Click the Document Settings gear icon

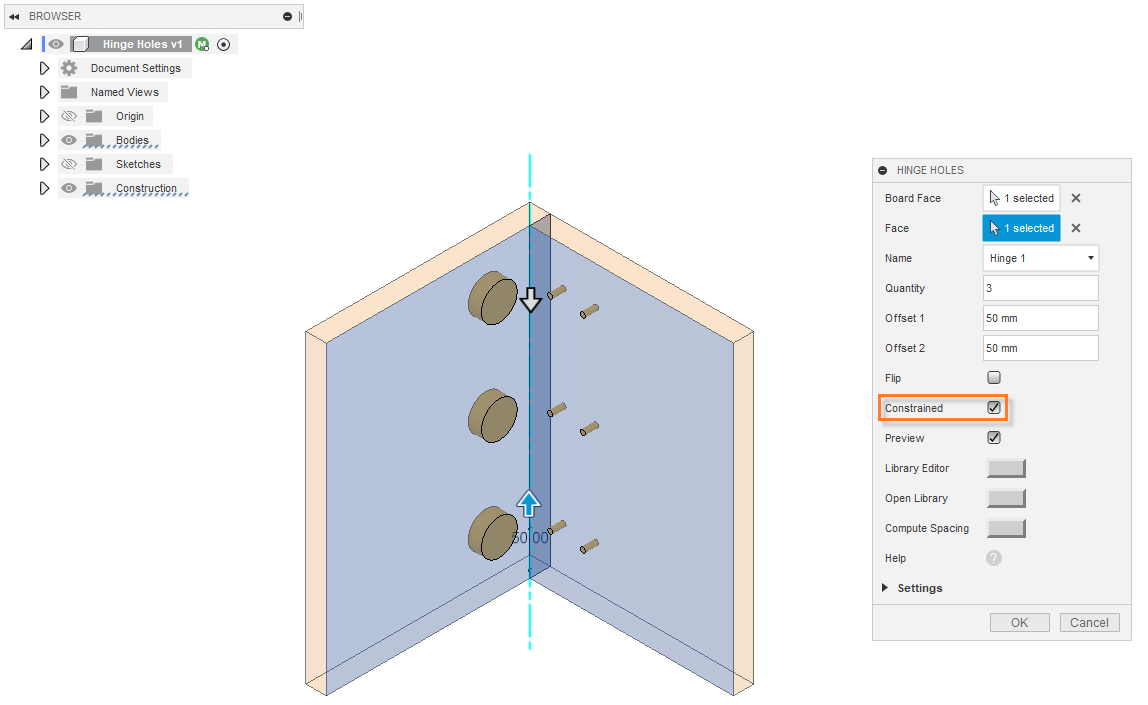click(69, 68)
